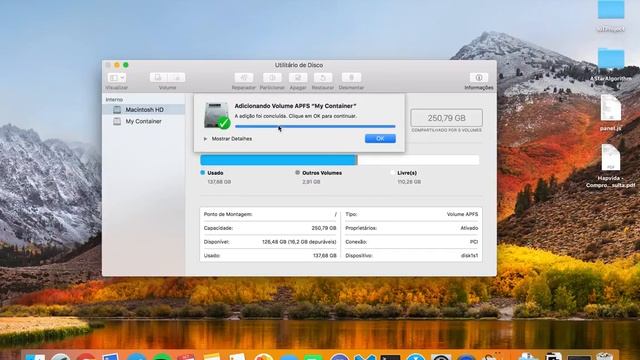Click the white free portion of storage bar

tap(418, 160)
